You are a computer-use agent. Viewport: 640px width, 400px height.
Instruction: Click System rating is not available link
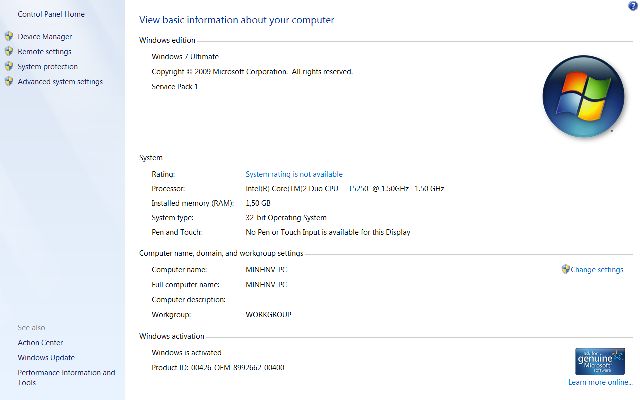click(x=294, y=174)
